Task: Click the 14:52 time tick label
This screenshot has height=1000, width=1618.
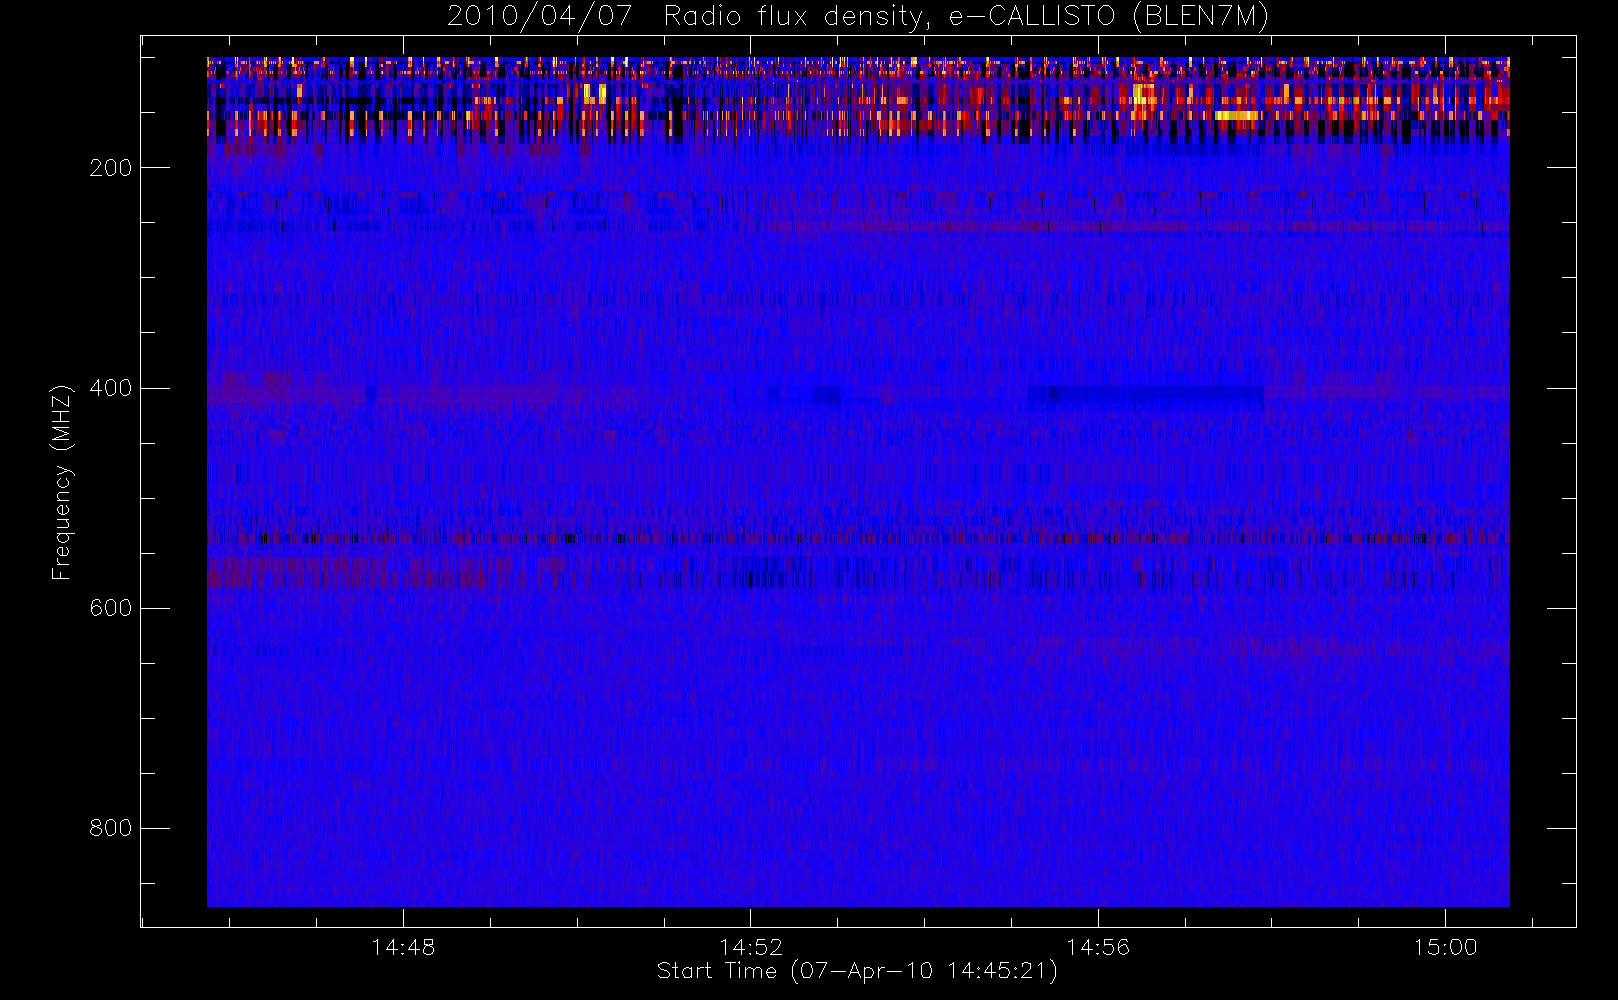Action: [x=750, y=947]
